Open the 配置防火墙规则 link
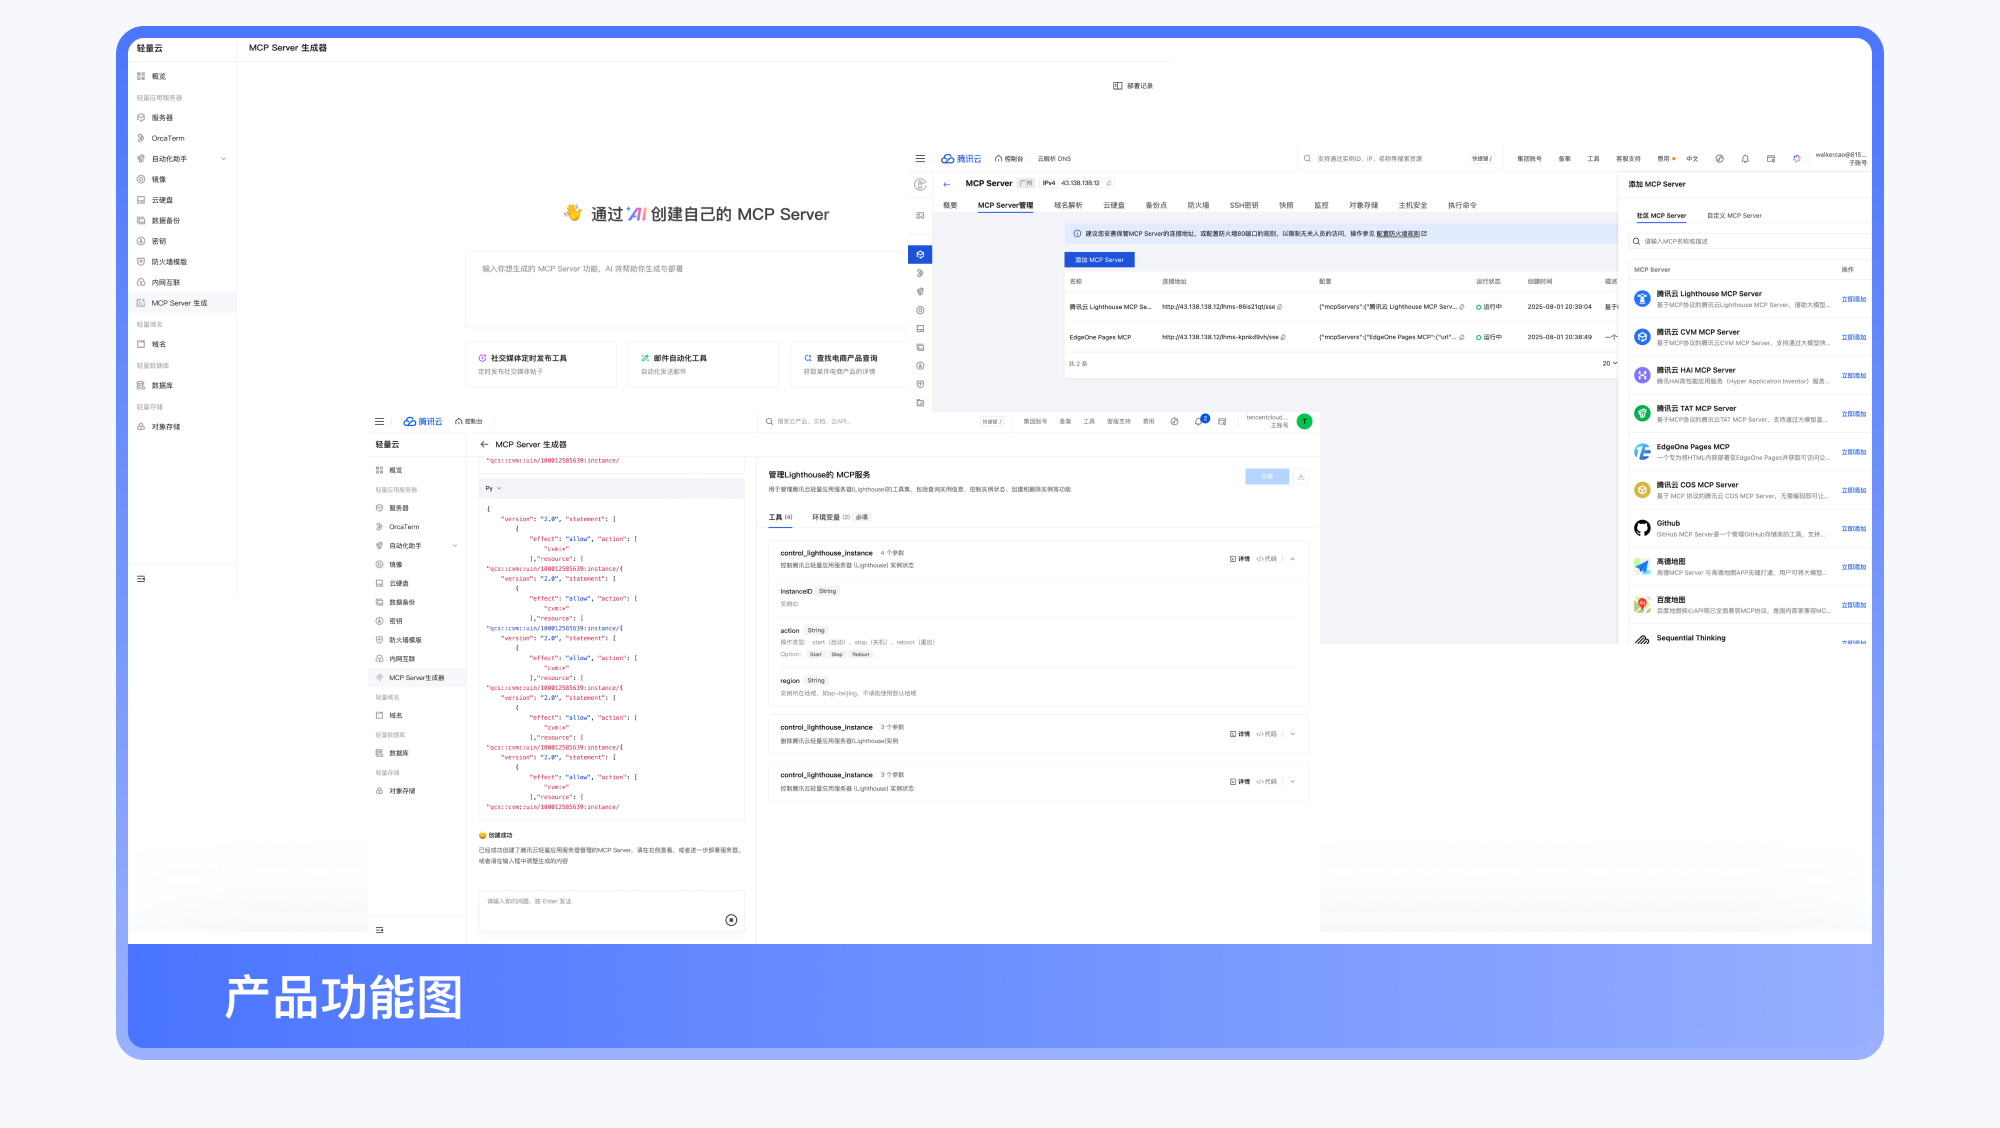 tap(1401, 234)
